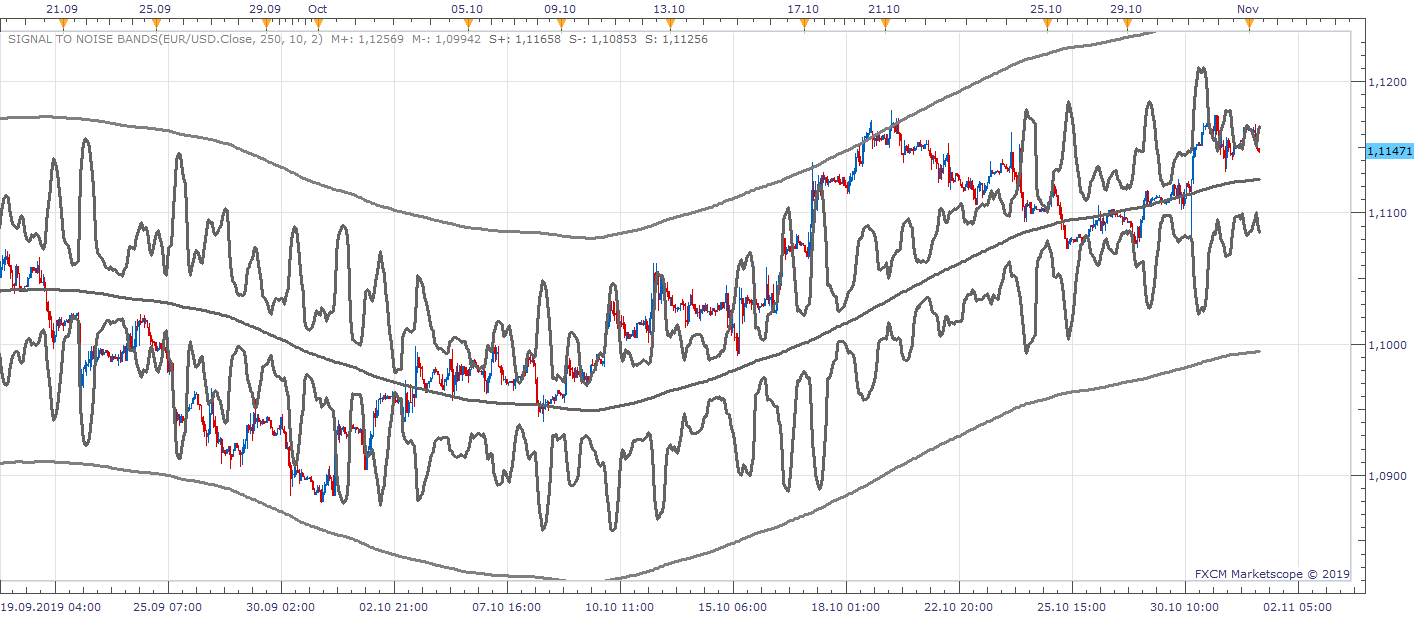The height and width of the screenshot is (619, 1423).
Task: Click the orange day marker under 29.09
Action: (x=266, y=23)
